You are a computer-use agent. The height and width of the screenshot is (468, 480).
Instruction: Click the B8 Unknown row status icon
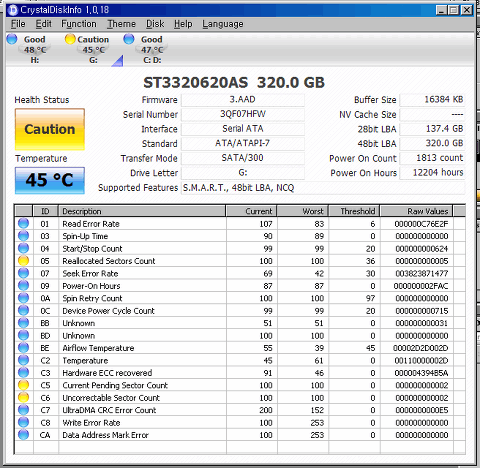pos(23,323)
